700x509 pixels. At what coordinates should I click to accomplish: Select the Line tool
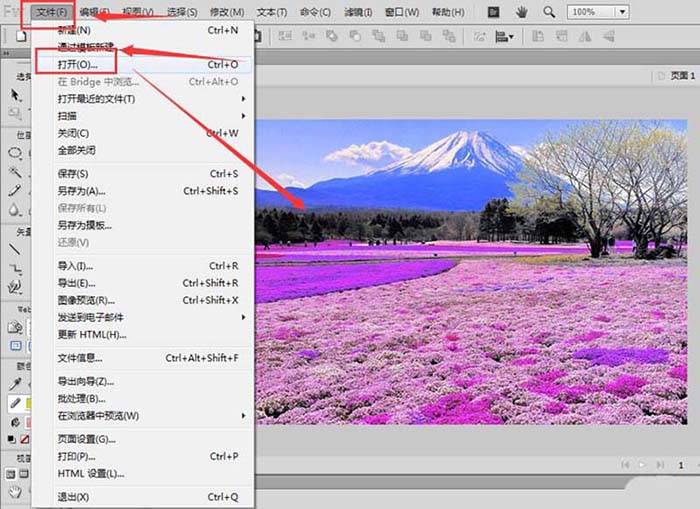[15, 249]
